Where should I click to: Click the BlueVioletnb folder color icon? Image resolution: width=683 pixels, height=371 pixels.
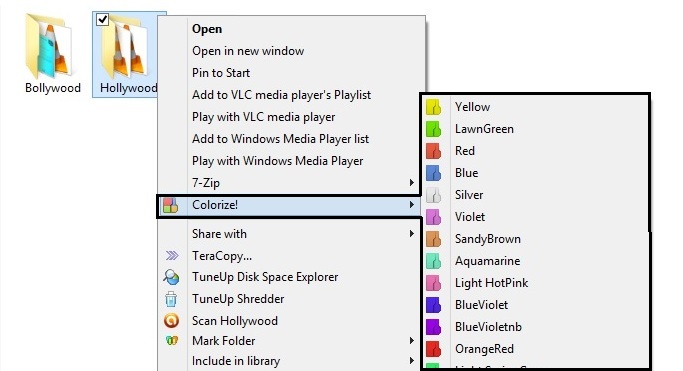pos(433,327)
